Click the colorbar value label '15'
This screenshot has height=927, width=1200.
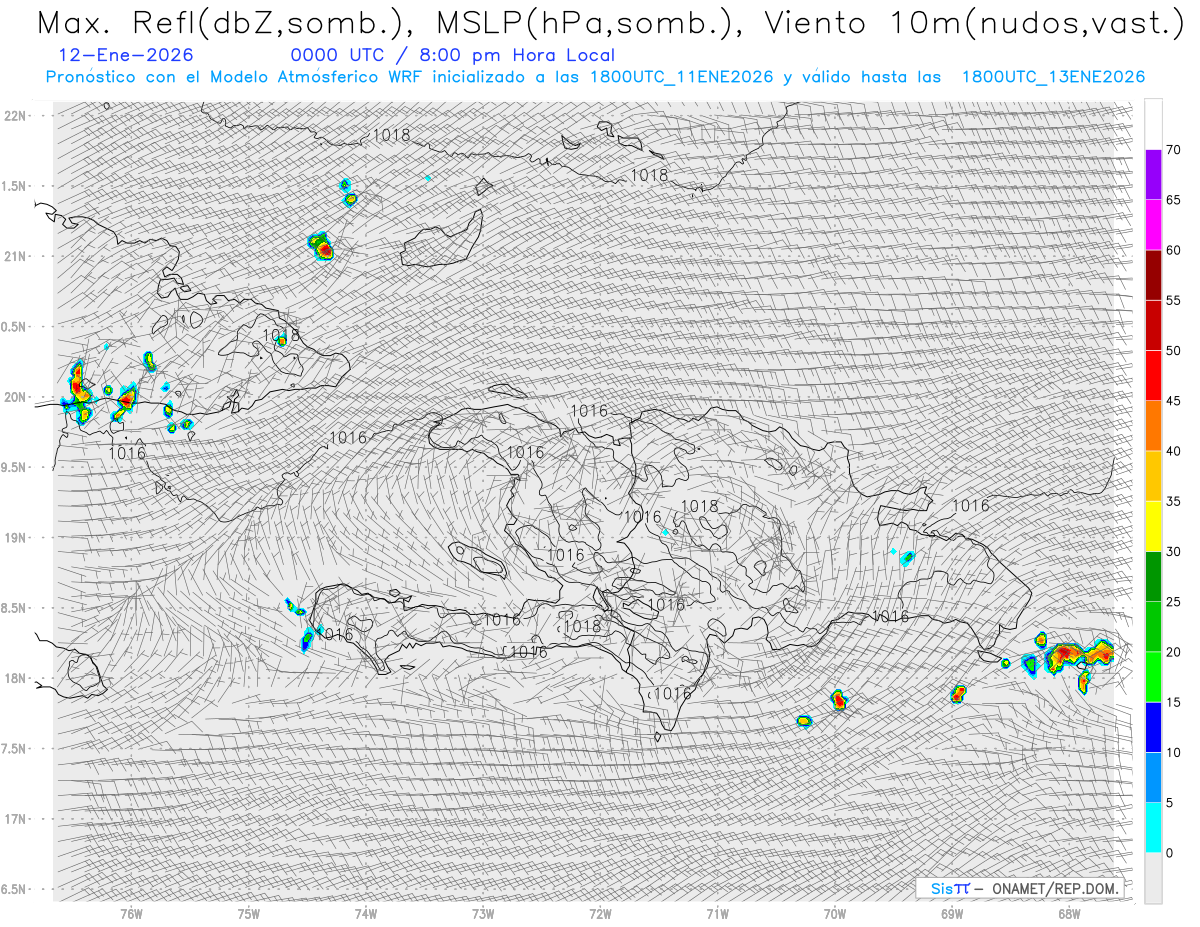(1174, 702)
